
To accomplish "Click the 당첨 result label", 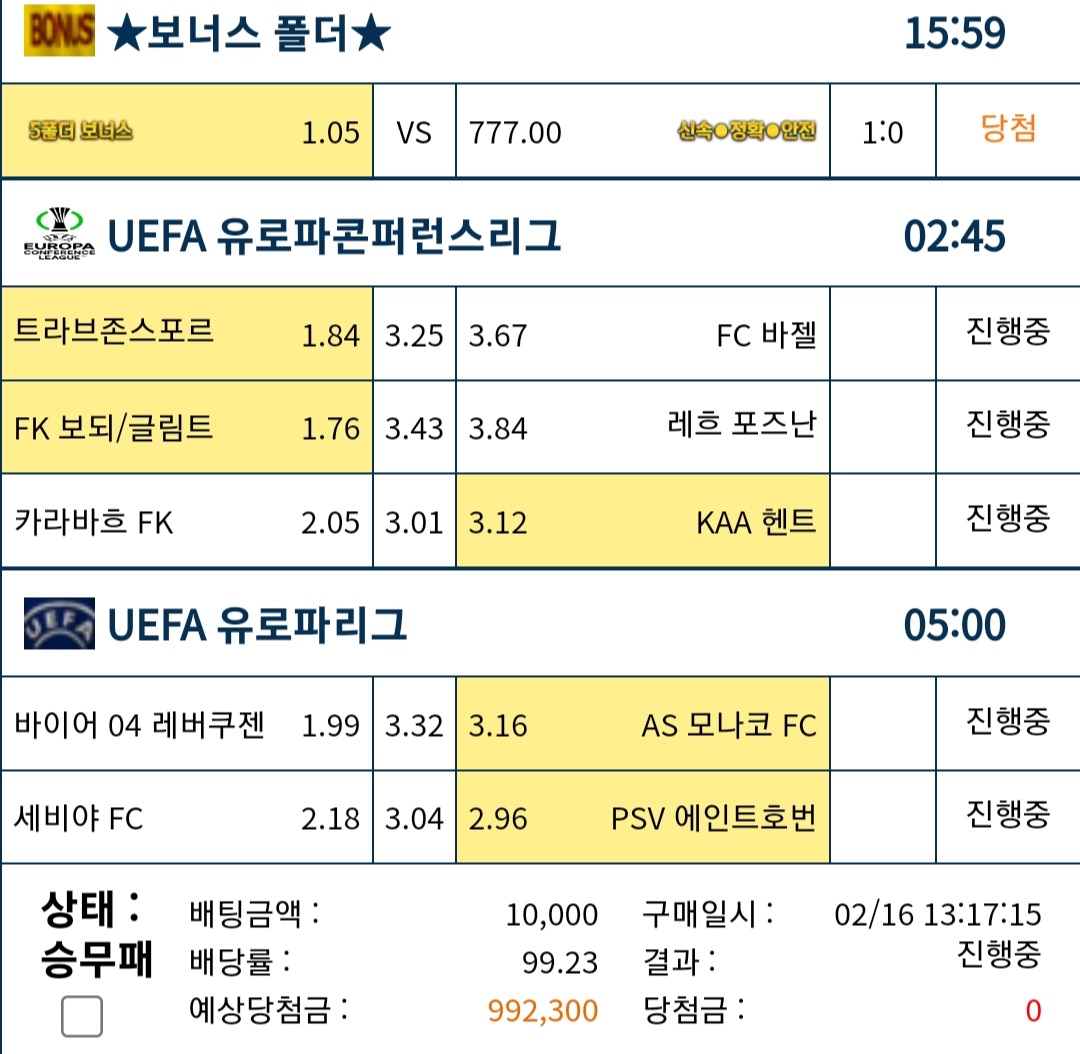I will click(x=1008, y=128).
